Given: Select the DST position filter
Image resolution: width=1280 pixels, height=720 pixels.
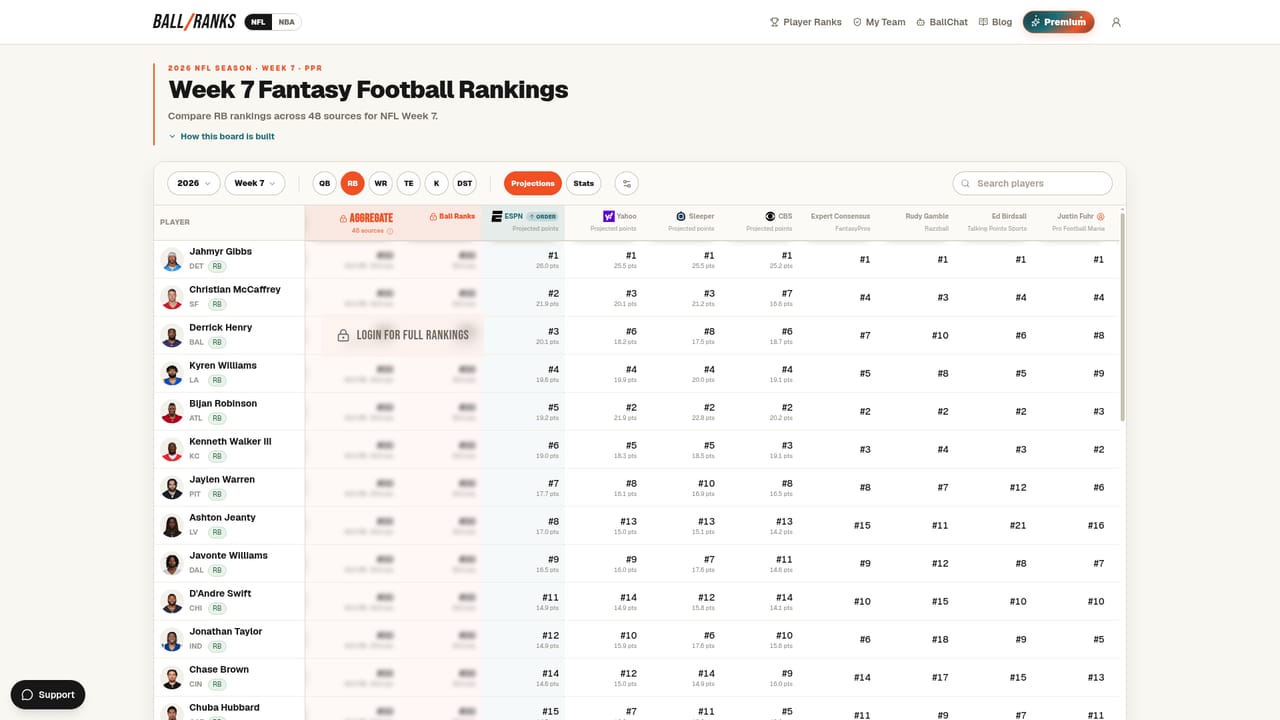Looking at the screenshot, I should click(464, 183).
